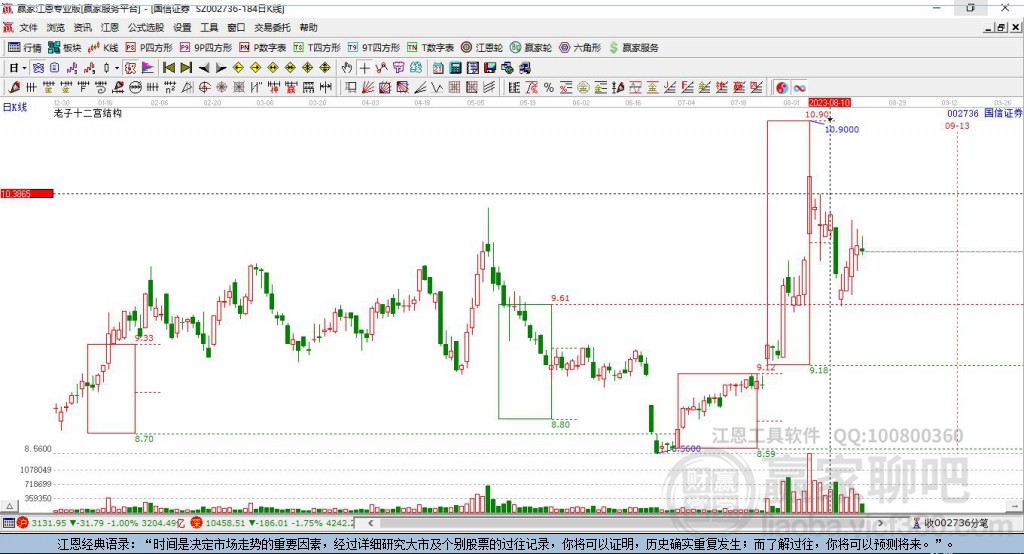Image resolution: width=1024 pixels, height=554 pixels.
Task: Select the percent % retracement tool
Action: tap(549, 88)
